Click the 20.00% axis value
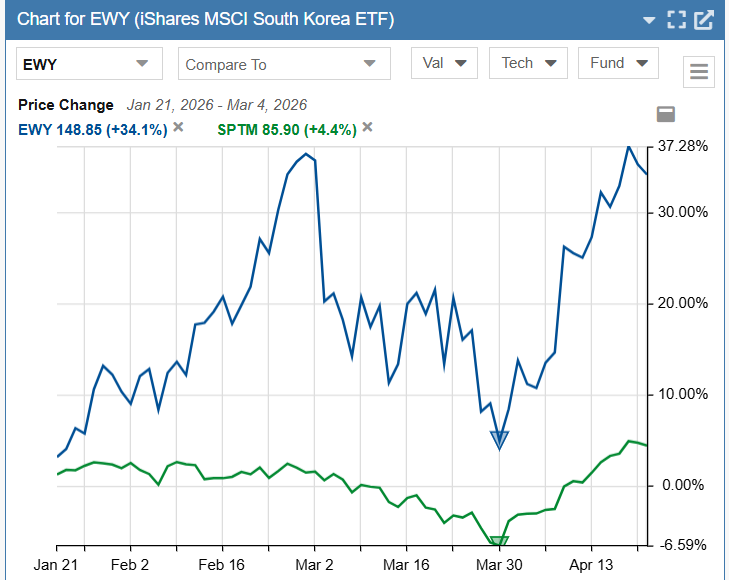This screenshot has height=580, width=729. click(683, 303)
